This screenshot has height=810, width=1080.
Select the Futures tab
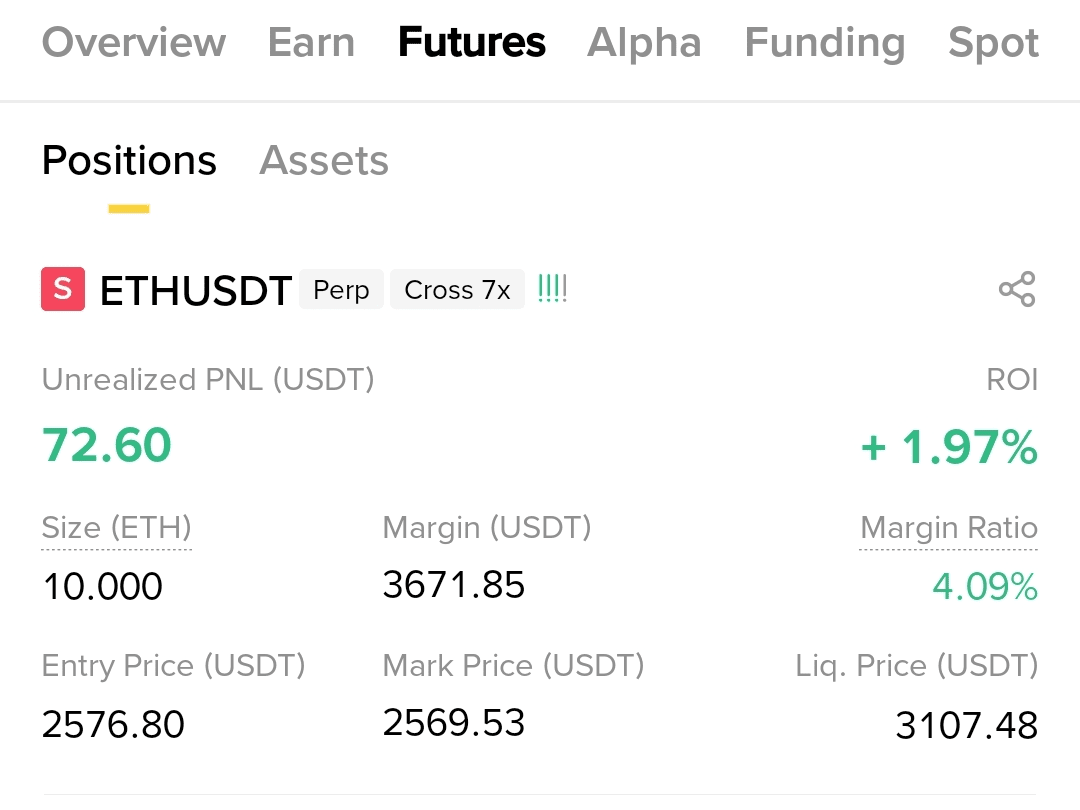[472, 43]
